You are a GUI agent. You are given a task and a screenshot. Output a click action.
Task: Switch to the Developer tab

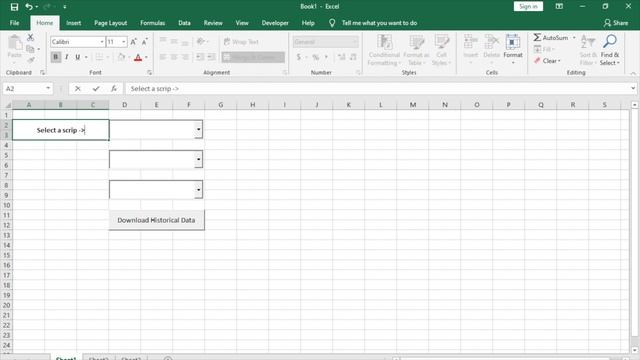tap(275, 23)
